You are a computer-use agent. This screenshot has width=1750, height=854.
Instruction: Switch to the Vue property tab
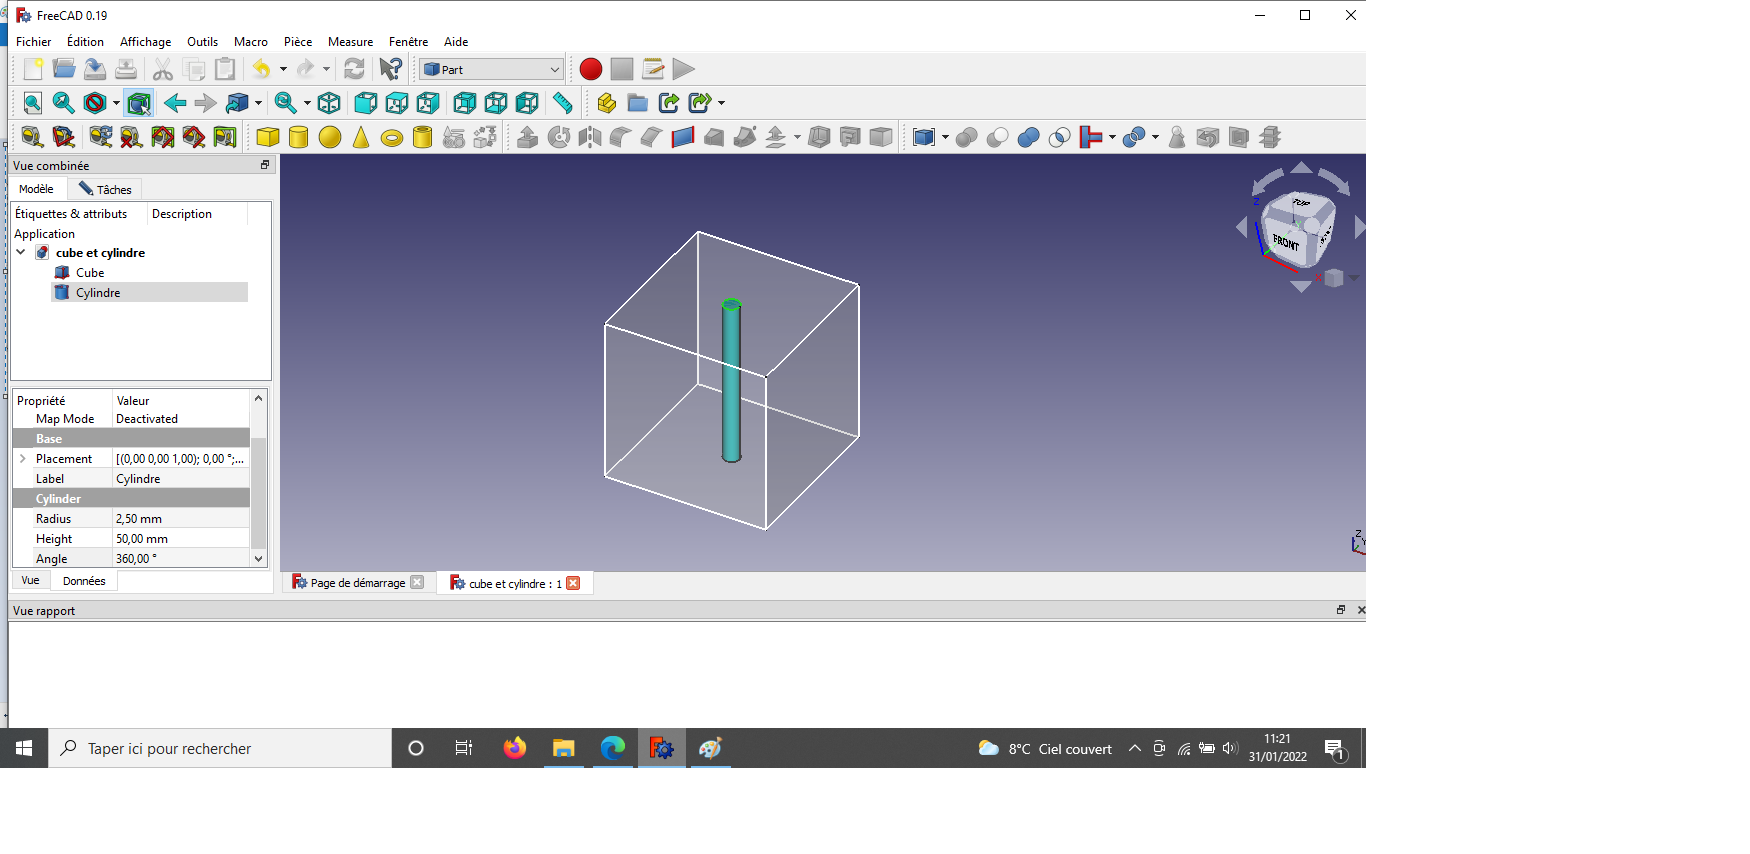pyautogui.click(x=31, y=581)
